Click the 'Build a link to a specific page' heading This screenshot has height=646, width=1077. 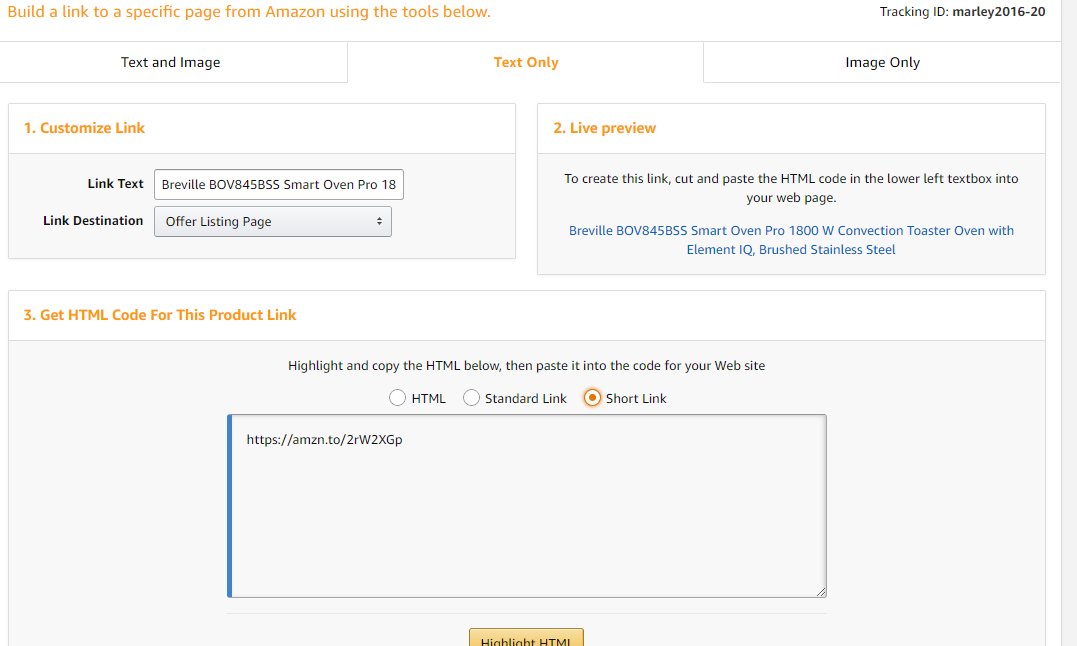249,12
